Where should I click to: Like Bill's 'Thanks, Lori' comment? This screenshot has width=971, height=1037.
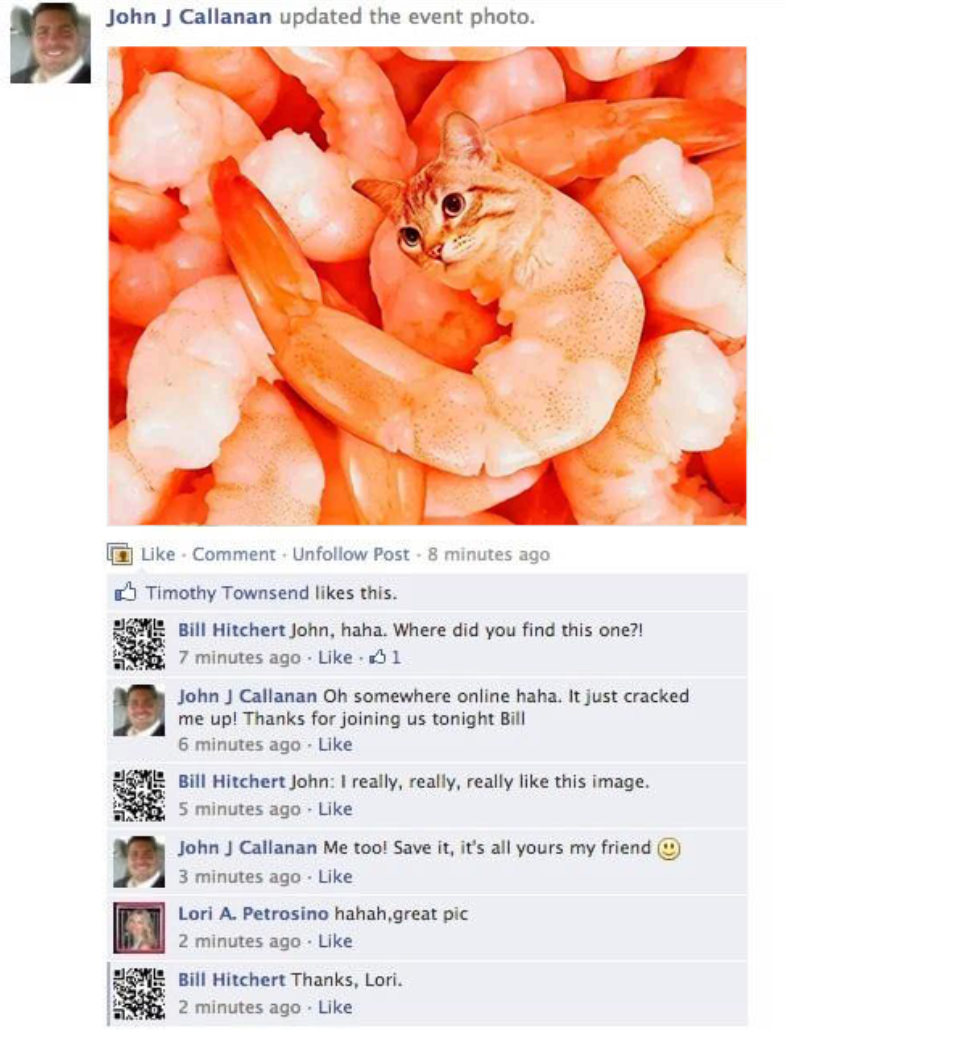pos(335,1007)
